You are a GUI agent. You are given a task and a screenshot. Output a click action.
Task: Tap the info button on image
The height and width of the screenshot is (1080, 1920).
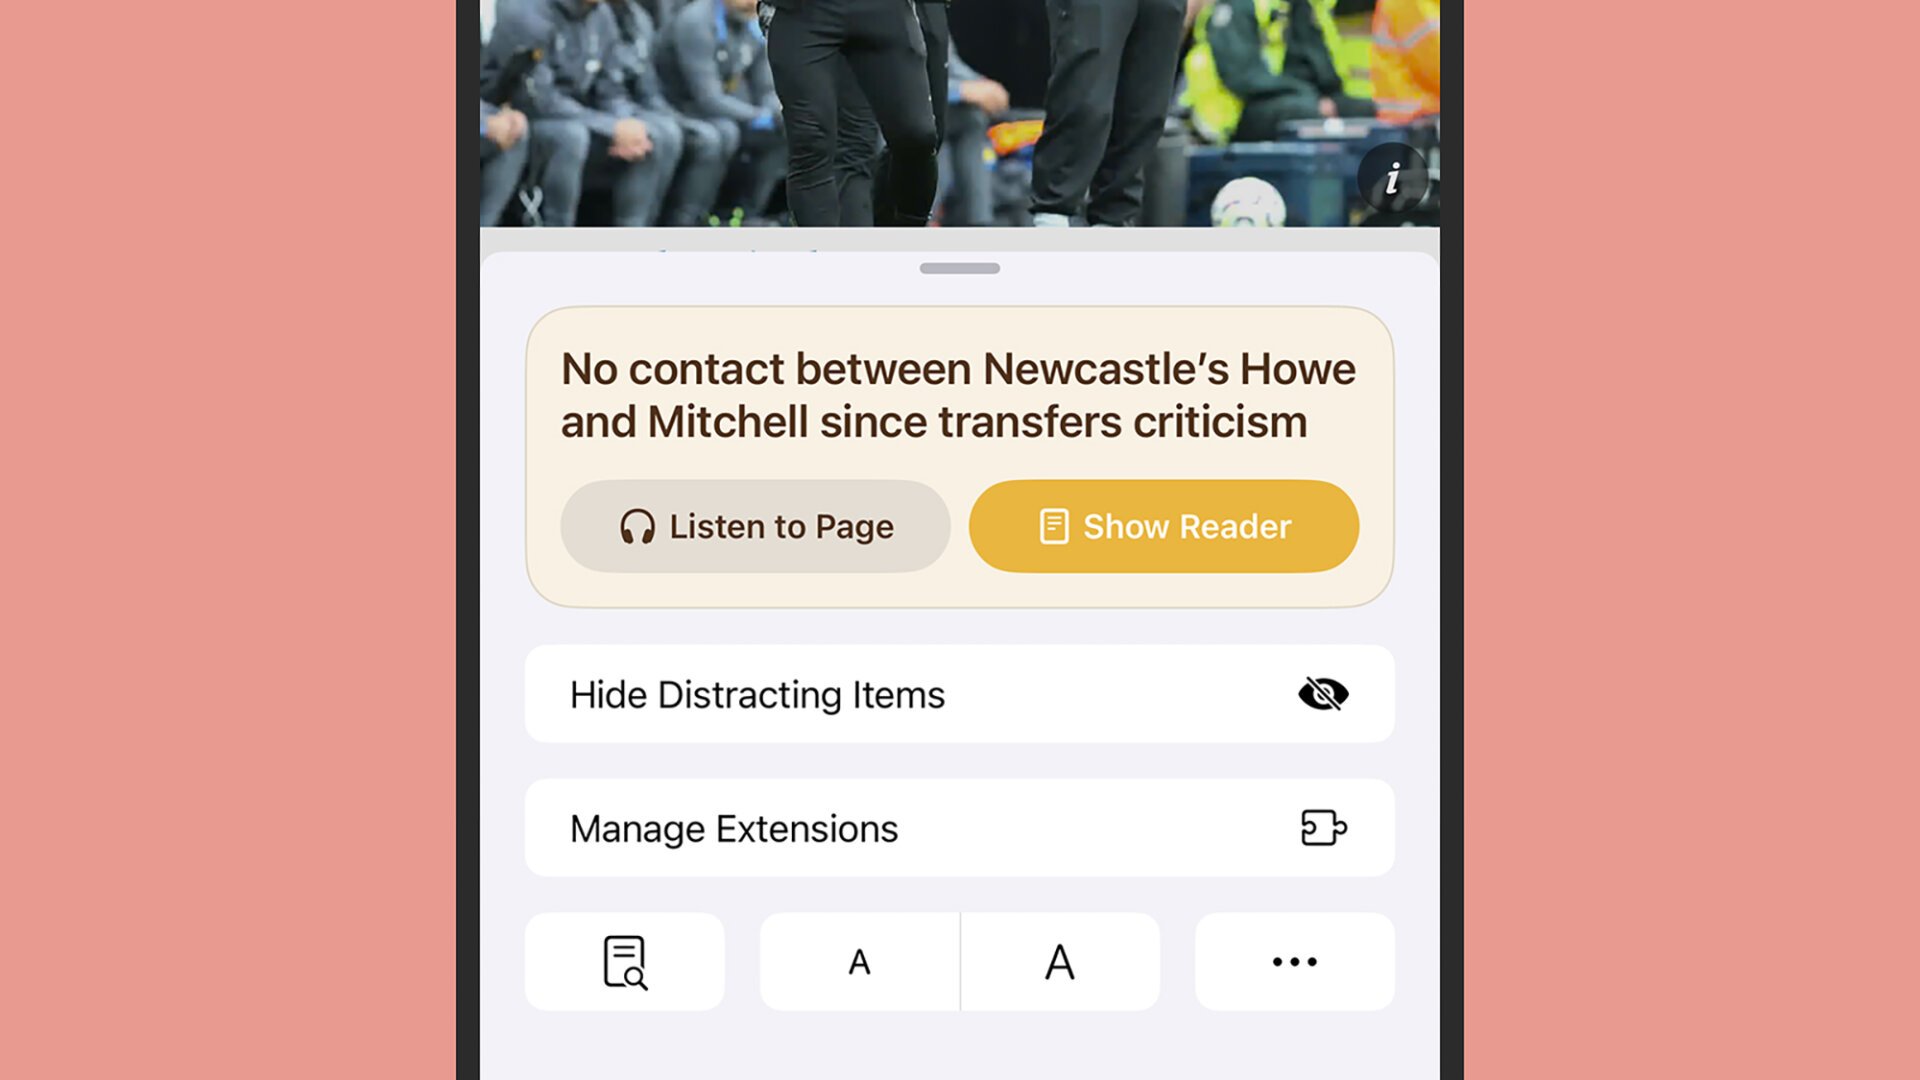pos(1391,178)
